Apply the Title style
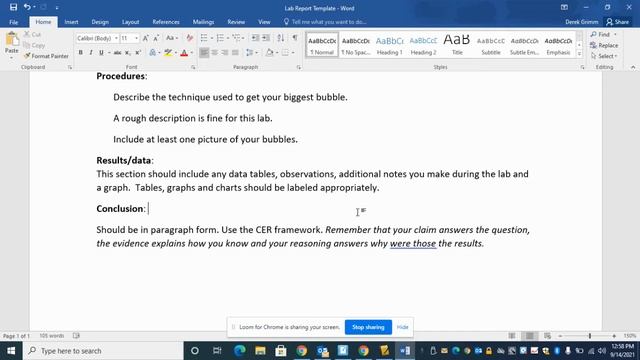640x360 pixels. click(457, 45)
